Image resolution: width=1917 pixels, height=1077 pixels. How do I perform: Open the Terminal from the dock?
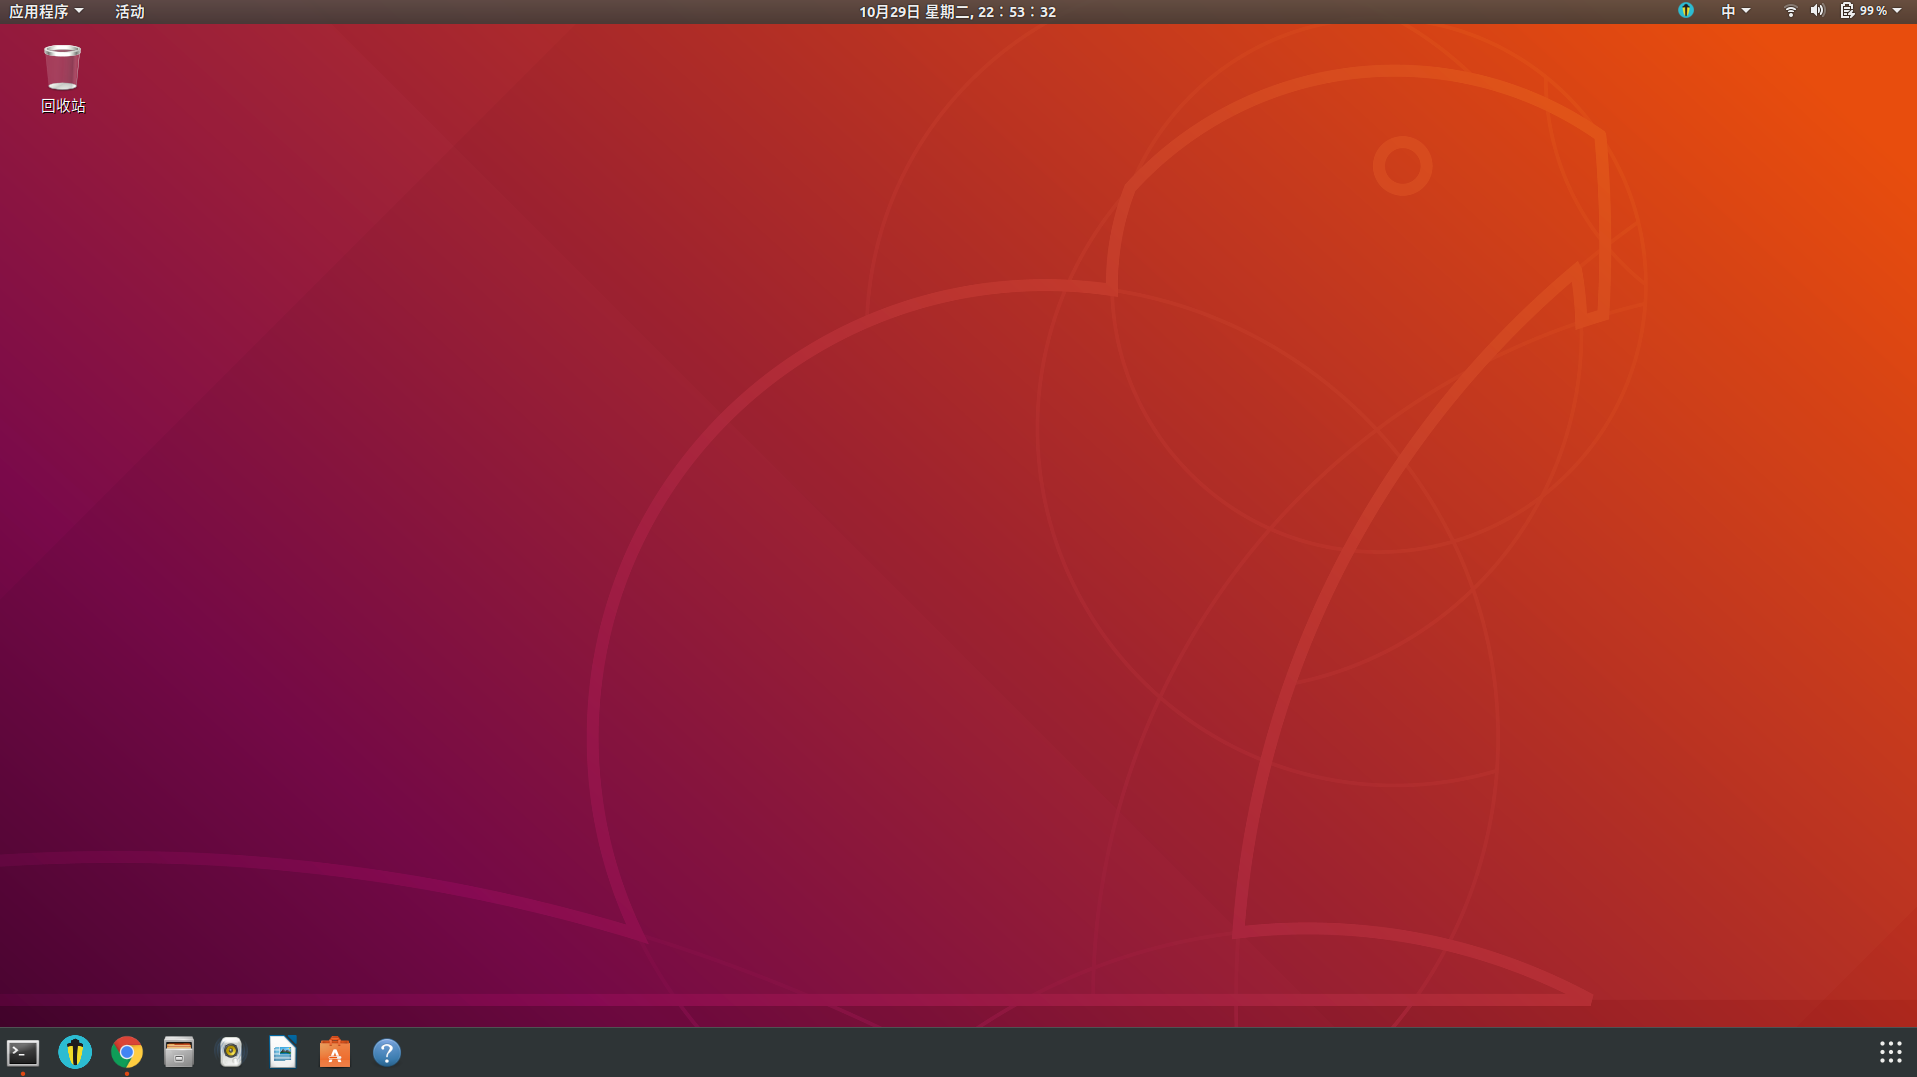pos(23,1052)
